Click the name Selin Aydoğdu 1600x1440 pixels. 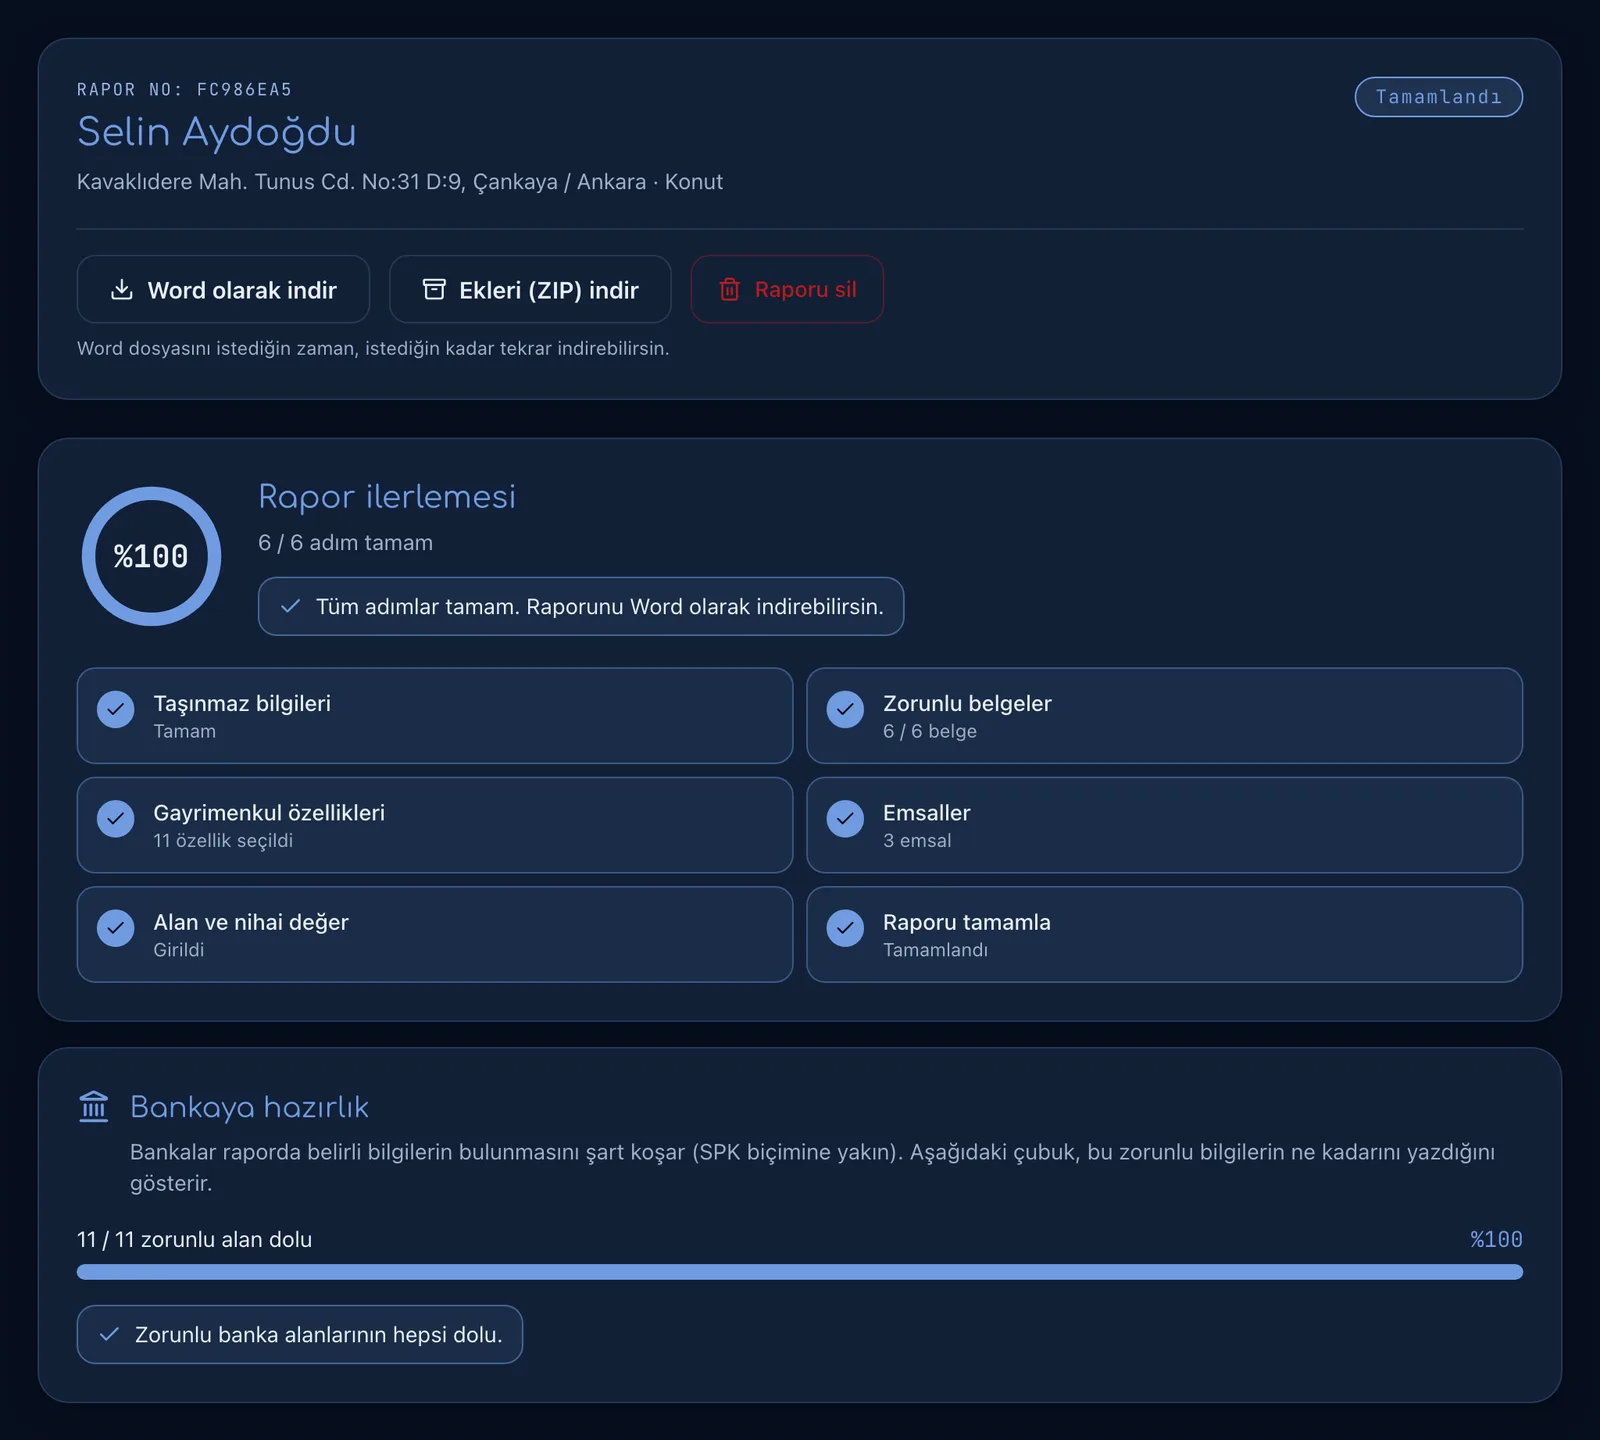[217, 133]
